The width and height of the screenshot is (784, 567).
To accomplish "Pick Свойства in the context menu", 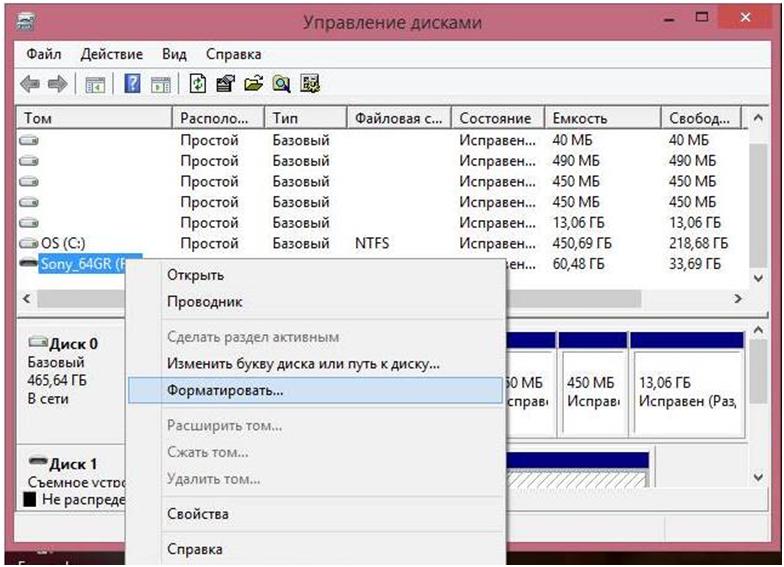I will (x=198, y=514).
